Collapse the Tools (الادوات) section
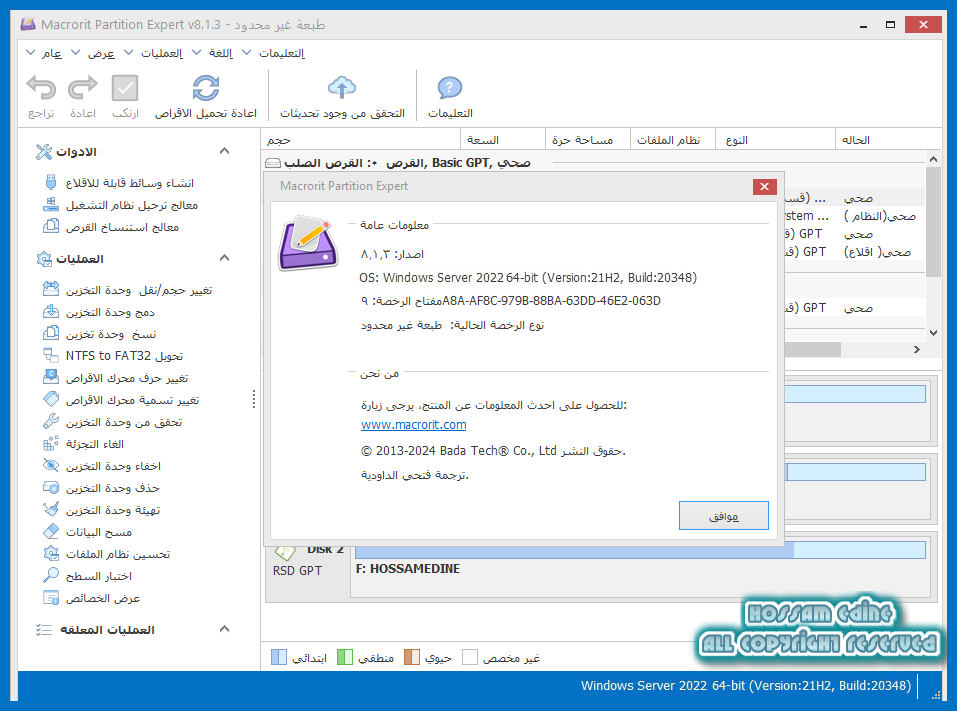Image resolution: width=957 pixels, height=711 pixels. pos(224,151)
